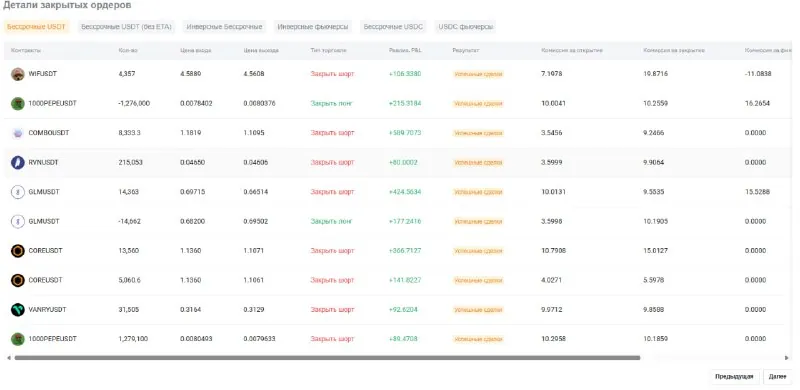Click the closing fee 5.5978

pos(654,280)
